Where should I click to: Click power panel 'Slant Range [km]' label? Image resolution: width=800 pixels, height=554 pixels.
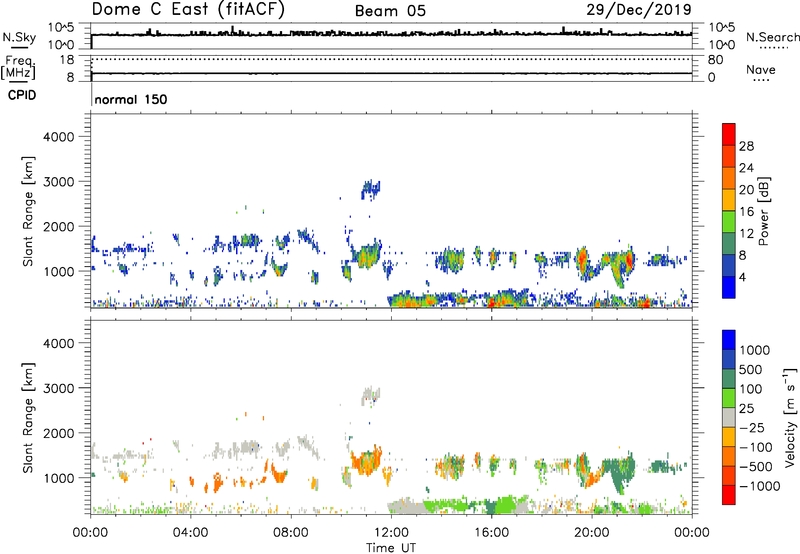tap(28, 211)
